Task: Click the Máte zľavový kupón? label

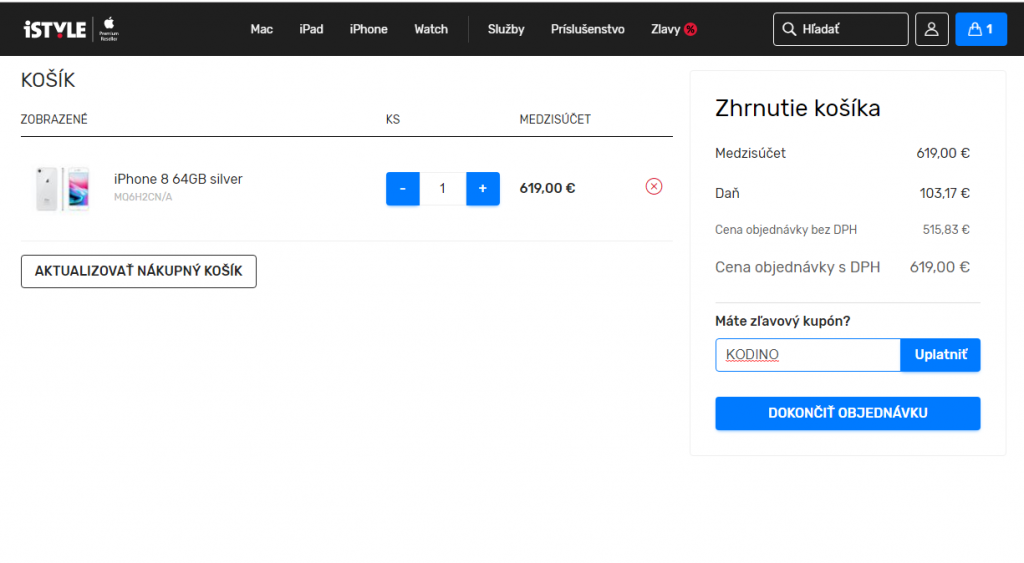Action: pyautogui.click(x=782, y=321)
